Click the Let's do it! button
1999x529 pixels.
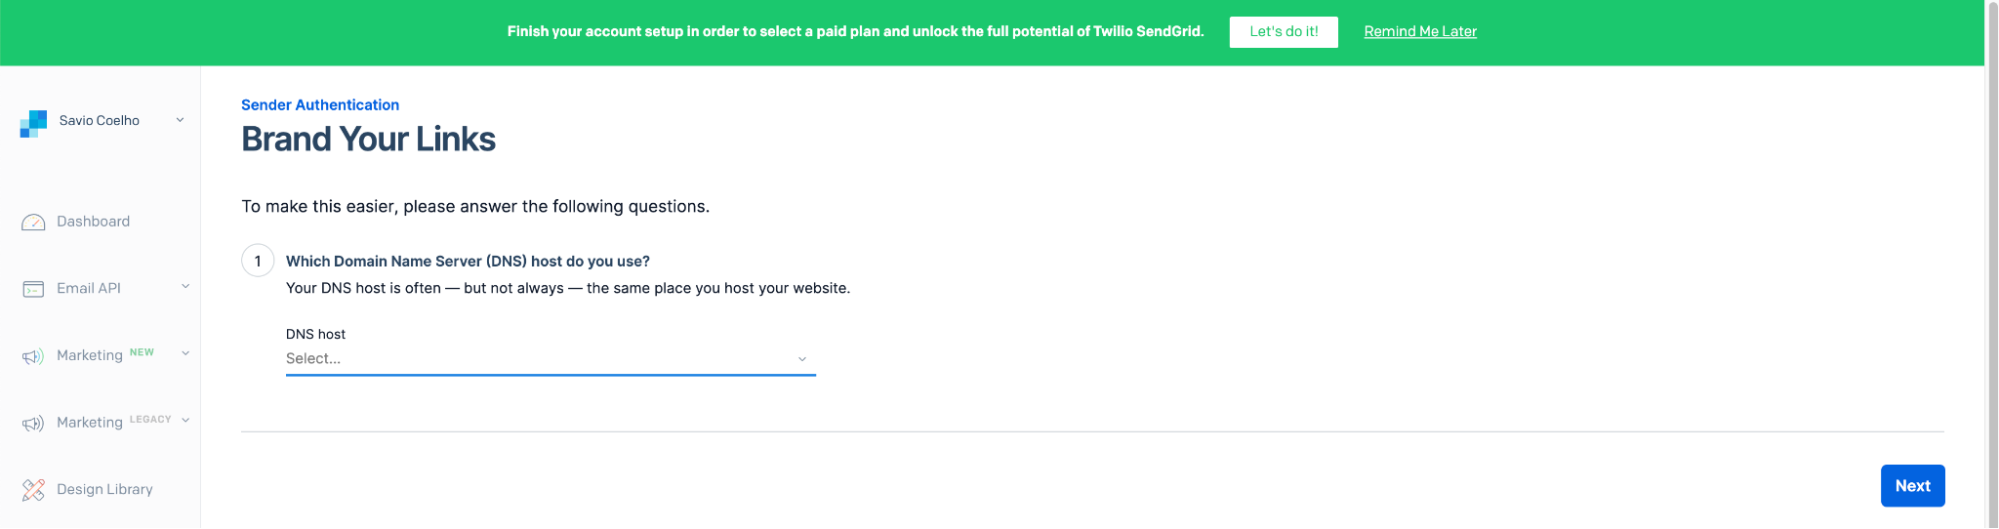1283,32
